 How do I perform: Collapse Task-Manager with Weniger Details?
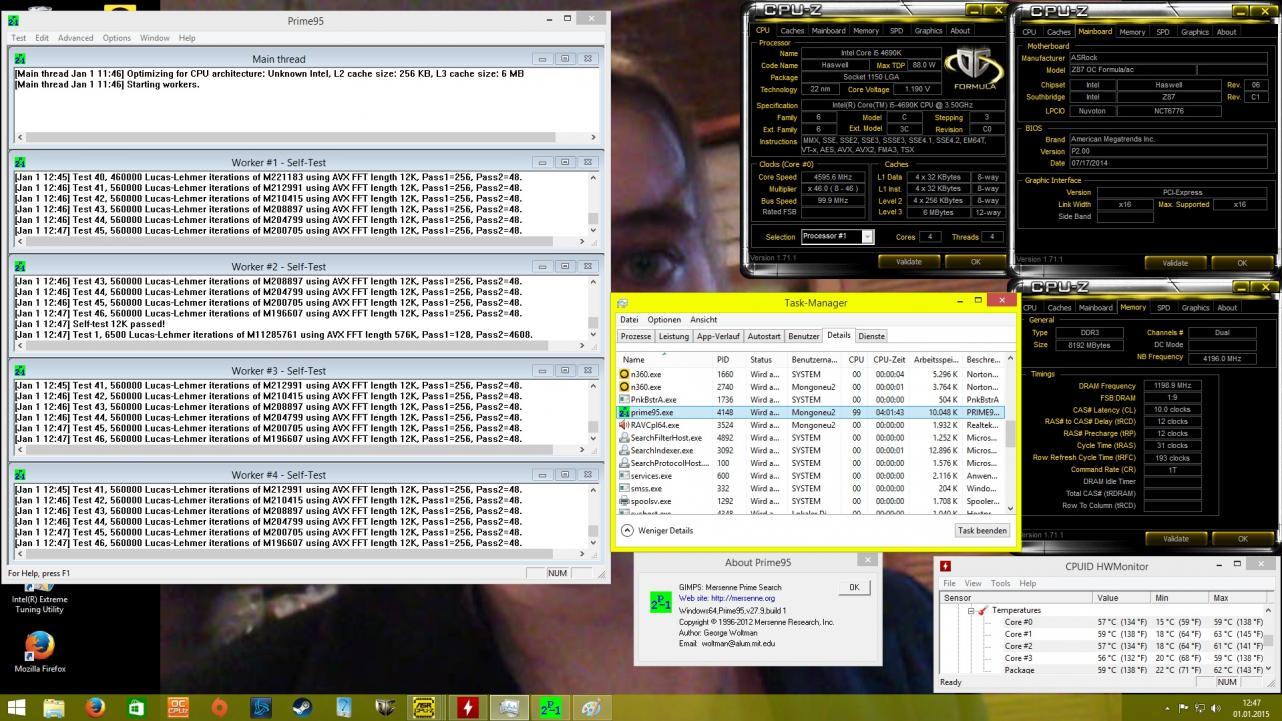pyautogui.click(x=657, y=531)
